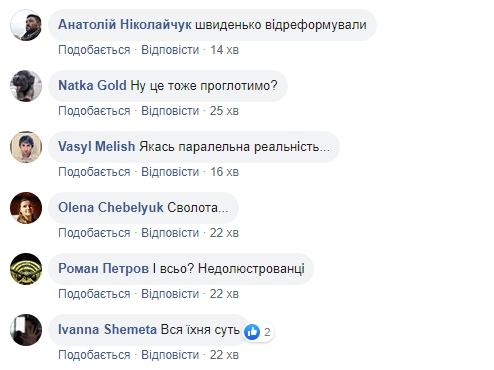This screenshot has height=370, width=494.
Task: Click the blue like reaction icon
Action: [x=252, y=332]
